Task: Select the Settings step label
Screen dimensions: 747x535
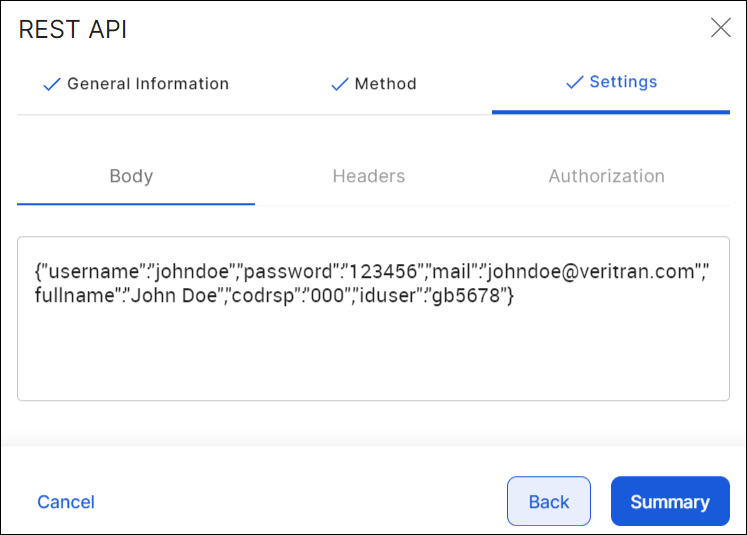Action: 623,82
